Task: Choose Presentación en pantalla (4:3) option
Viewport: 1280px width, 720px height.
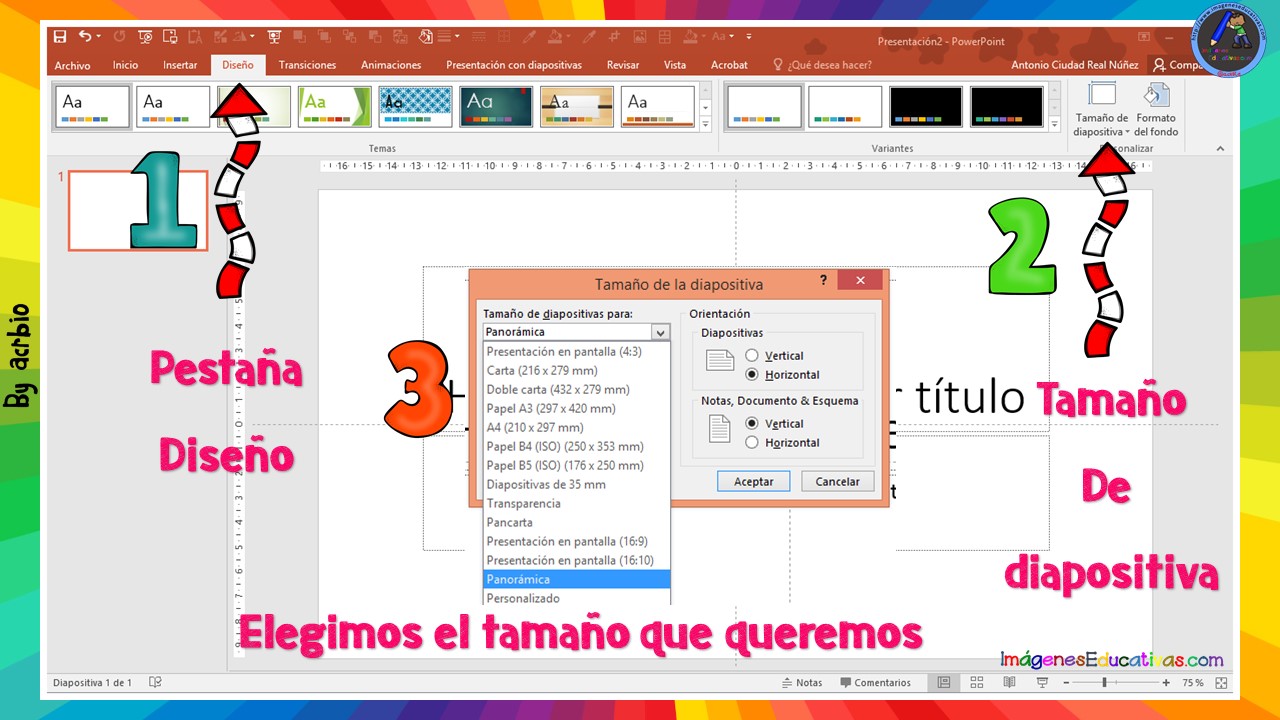Action: pyautogui.click(x=576, y=351)
